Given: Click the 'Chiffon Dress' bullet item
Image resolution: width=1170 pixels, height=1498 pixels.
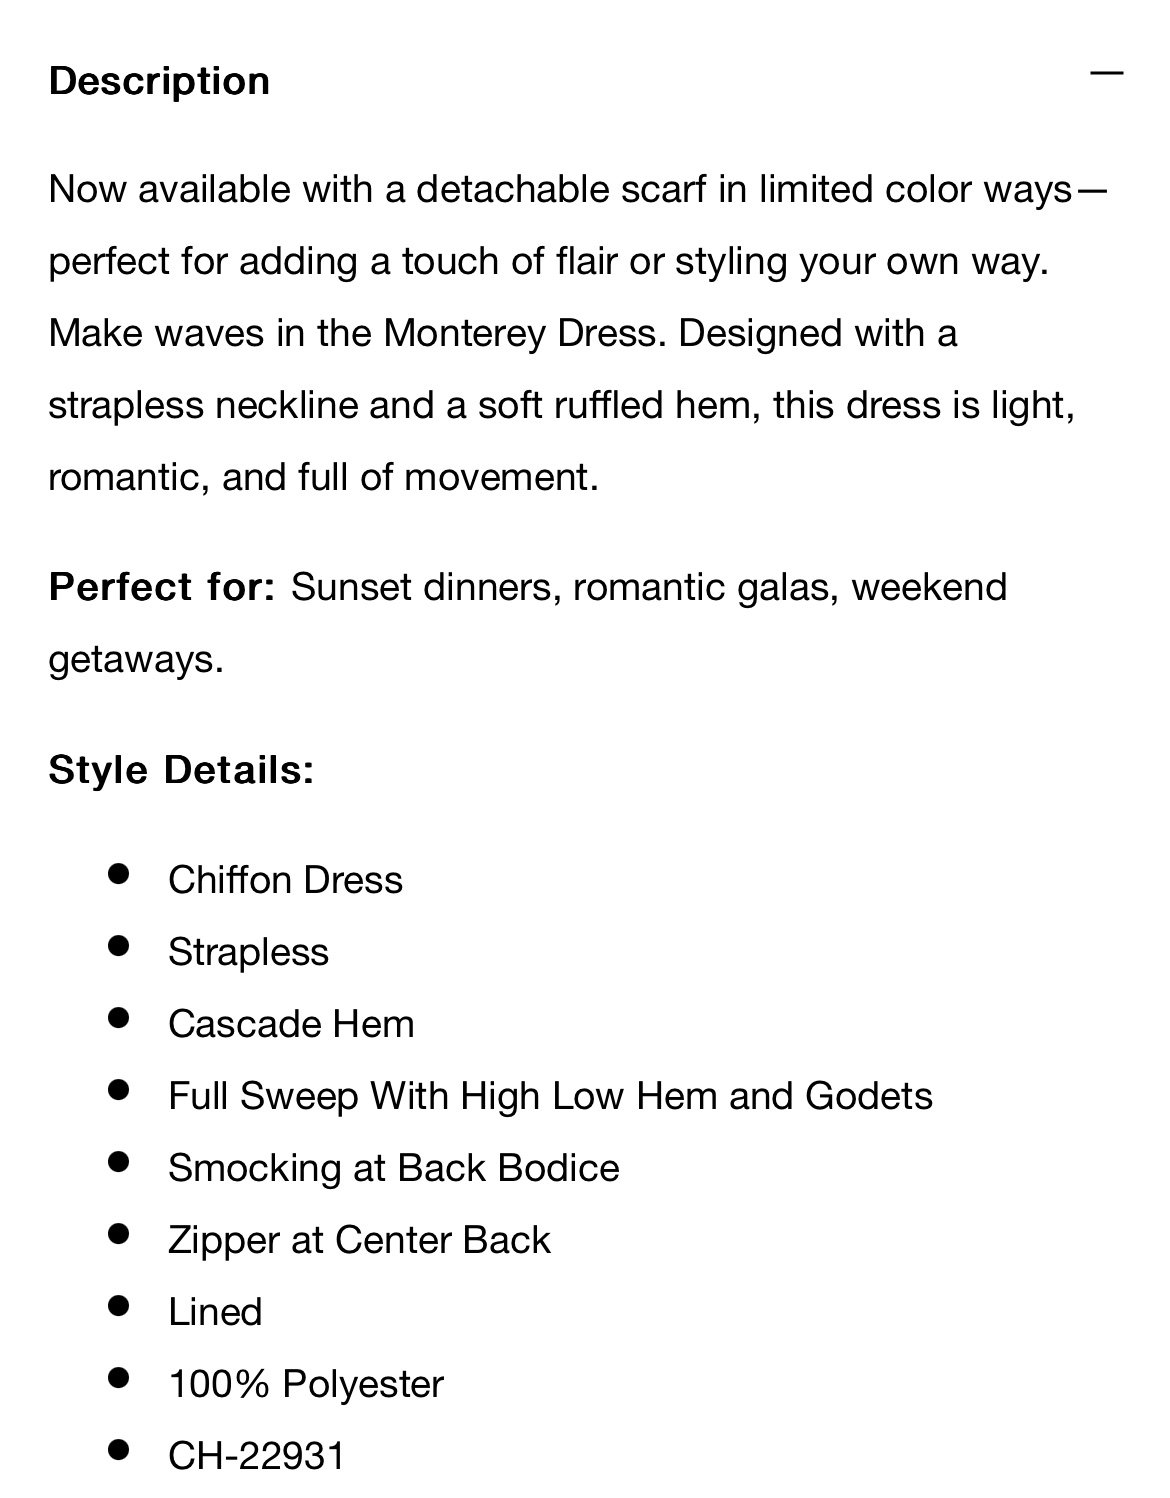Looking at the screenshot, I should click(x=285, y=880).
